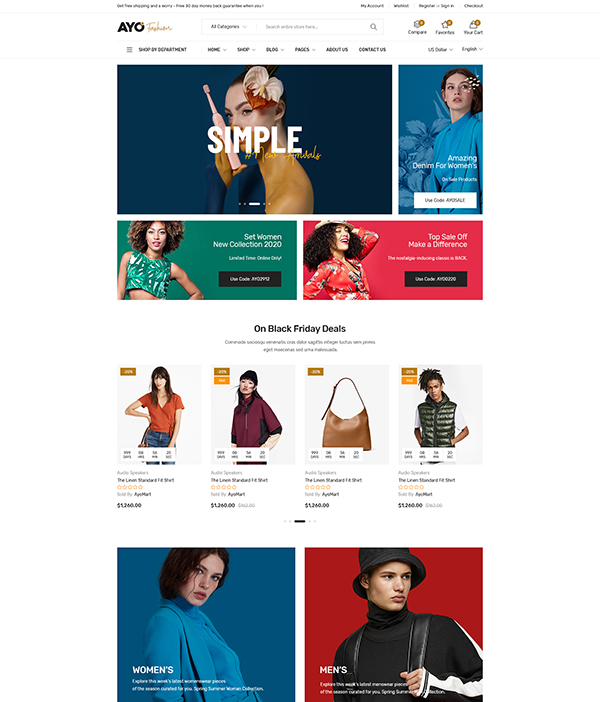Click the My Account link
The width and height of the screenshot is (600, 702).
(x=372, y=6)
